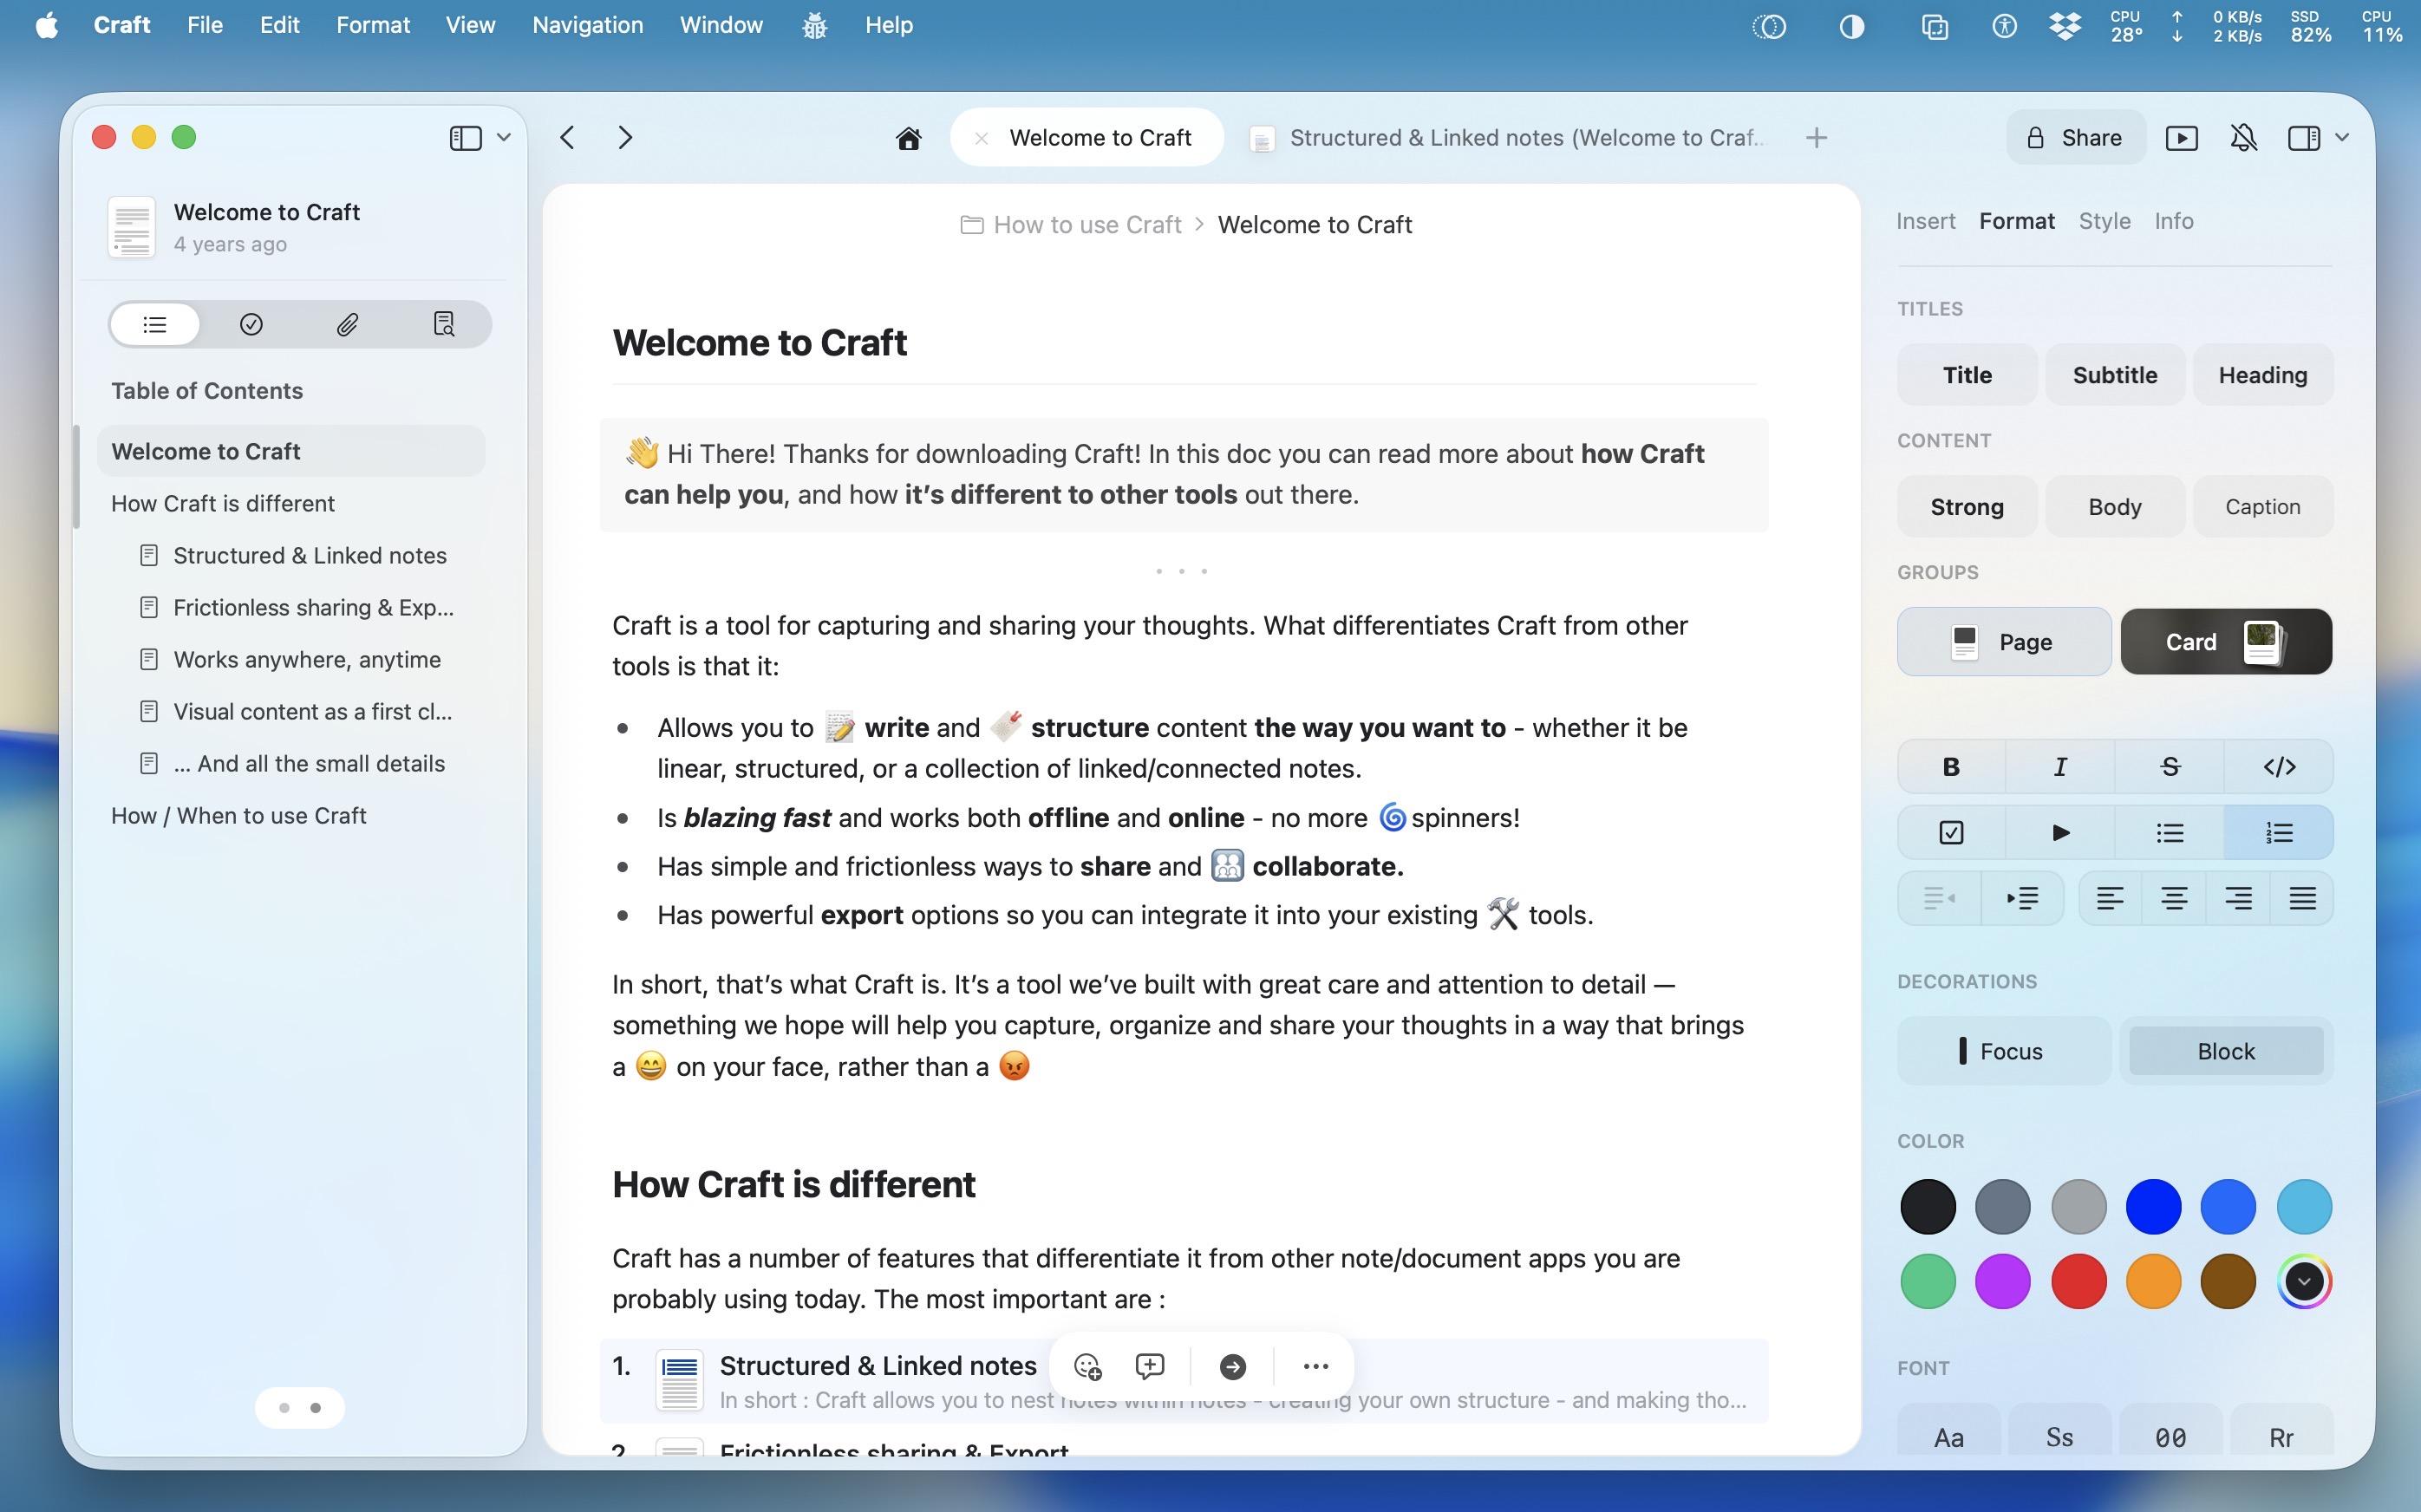This screenshot has width=2421, height=1512.
Task: Center align the text
Action: (2174, 898)
